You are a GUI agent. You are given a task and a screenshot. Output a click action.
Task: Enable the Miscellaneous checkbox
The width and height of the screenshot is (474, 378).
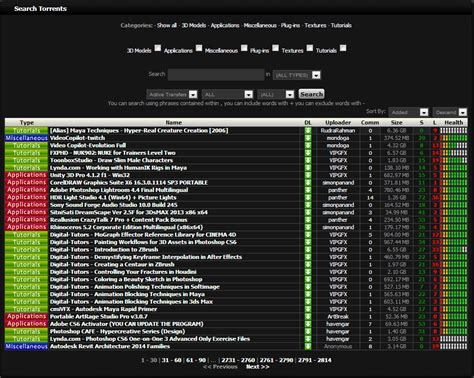[244, 48]
